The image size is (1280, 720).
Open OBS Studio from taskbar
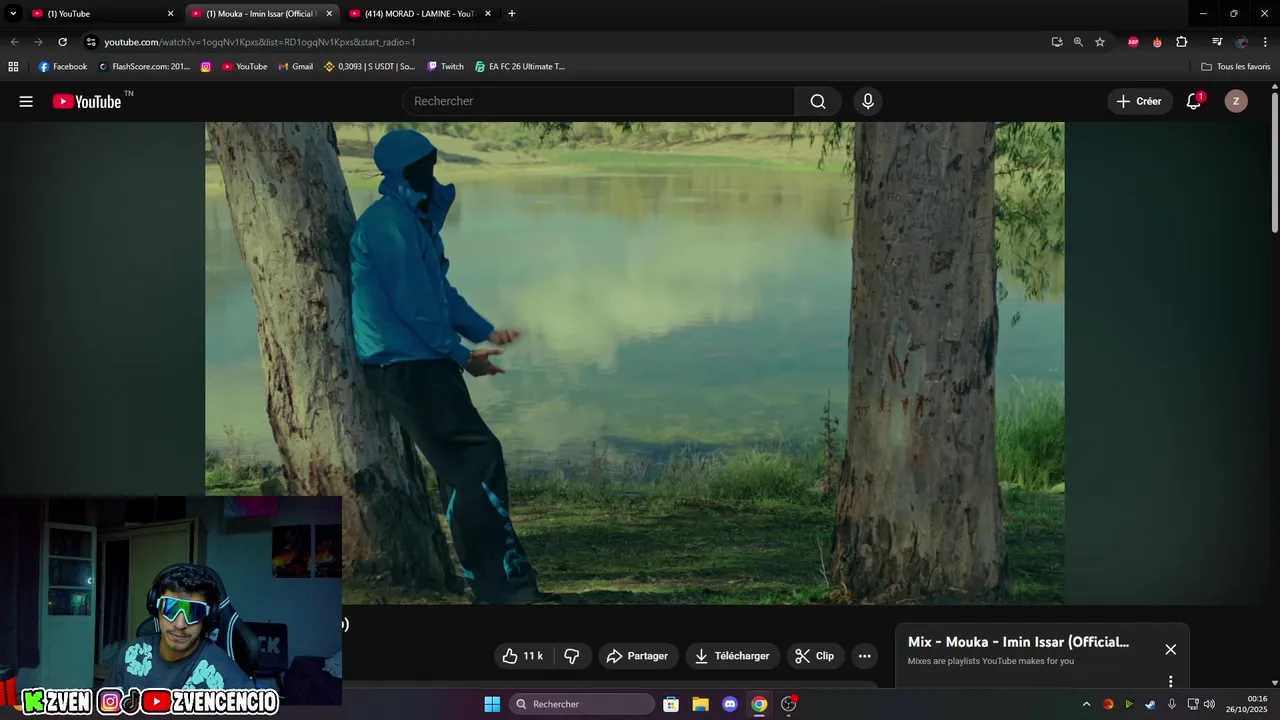pos(788,704)
